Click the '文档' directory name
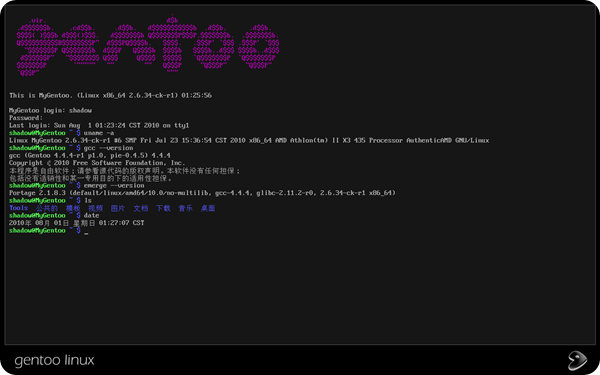Viewport: 600px width, 375px height. pos(140,208)
